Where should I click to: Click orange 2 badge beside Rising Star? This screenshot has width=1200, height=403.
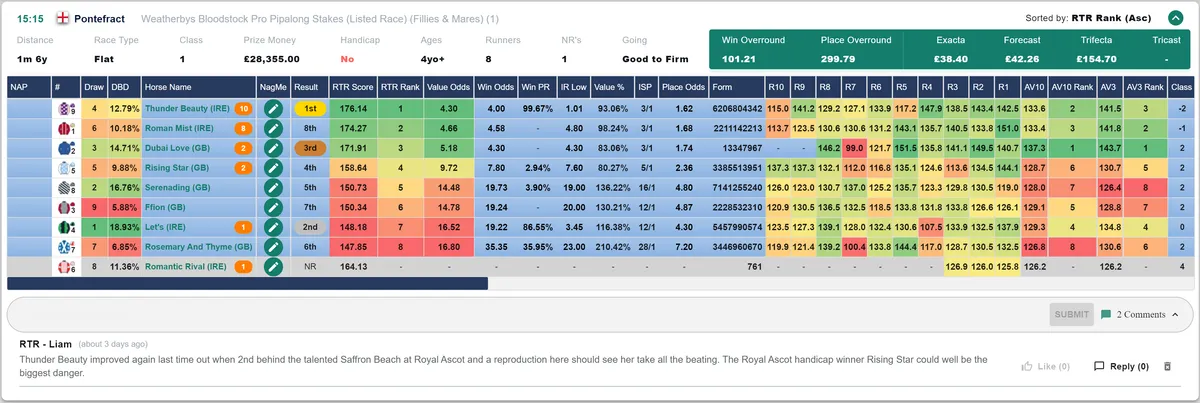(243, 168)
